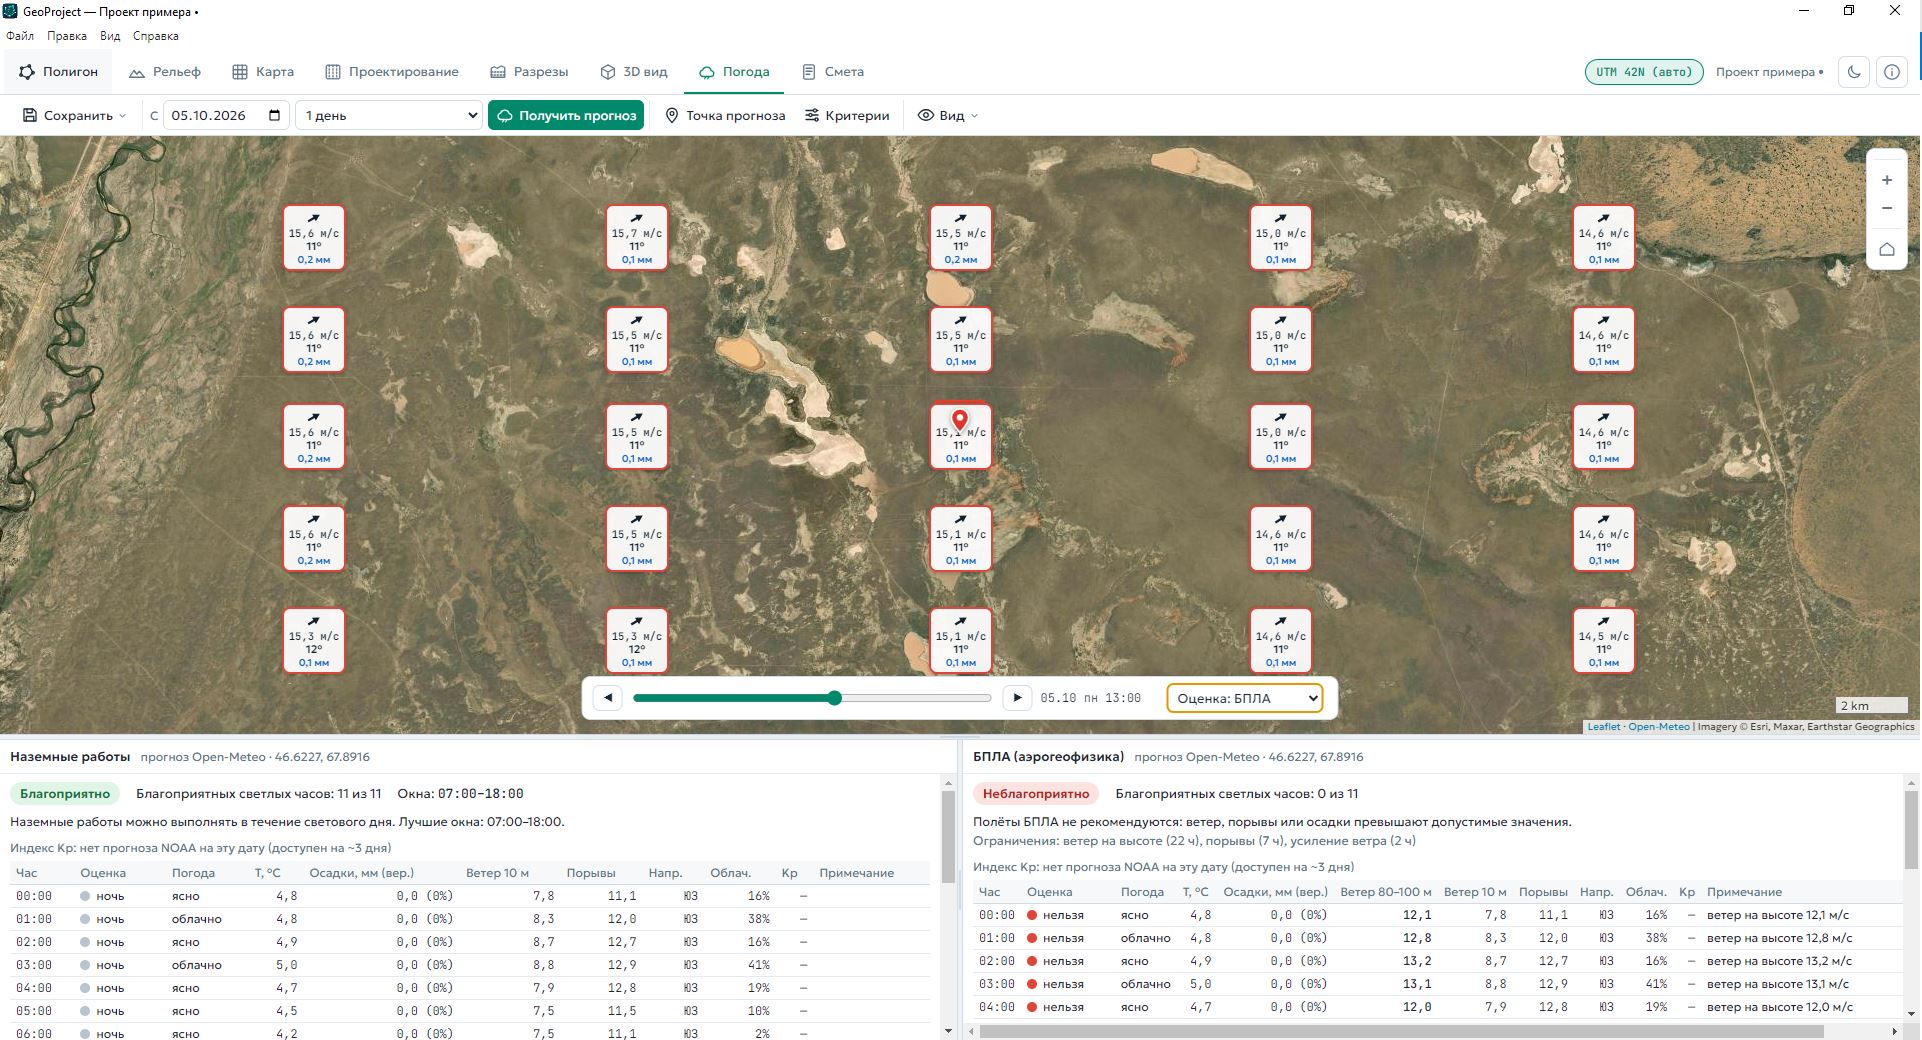Click the UTM 42N (авто) badge
Viewport: 1922px width, 1040px height.
pos(1644,72)
